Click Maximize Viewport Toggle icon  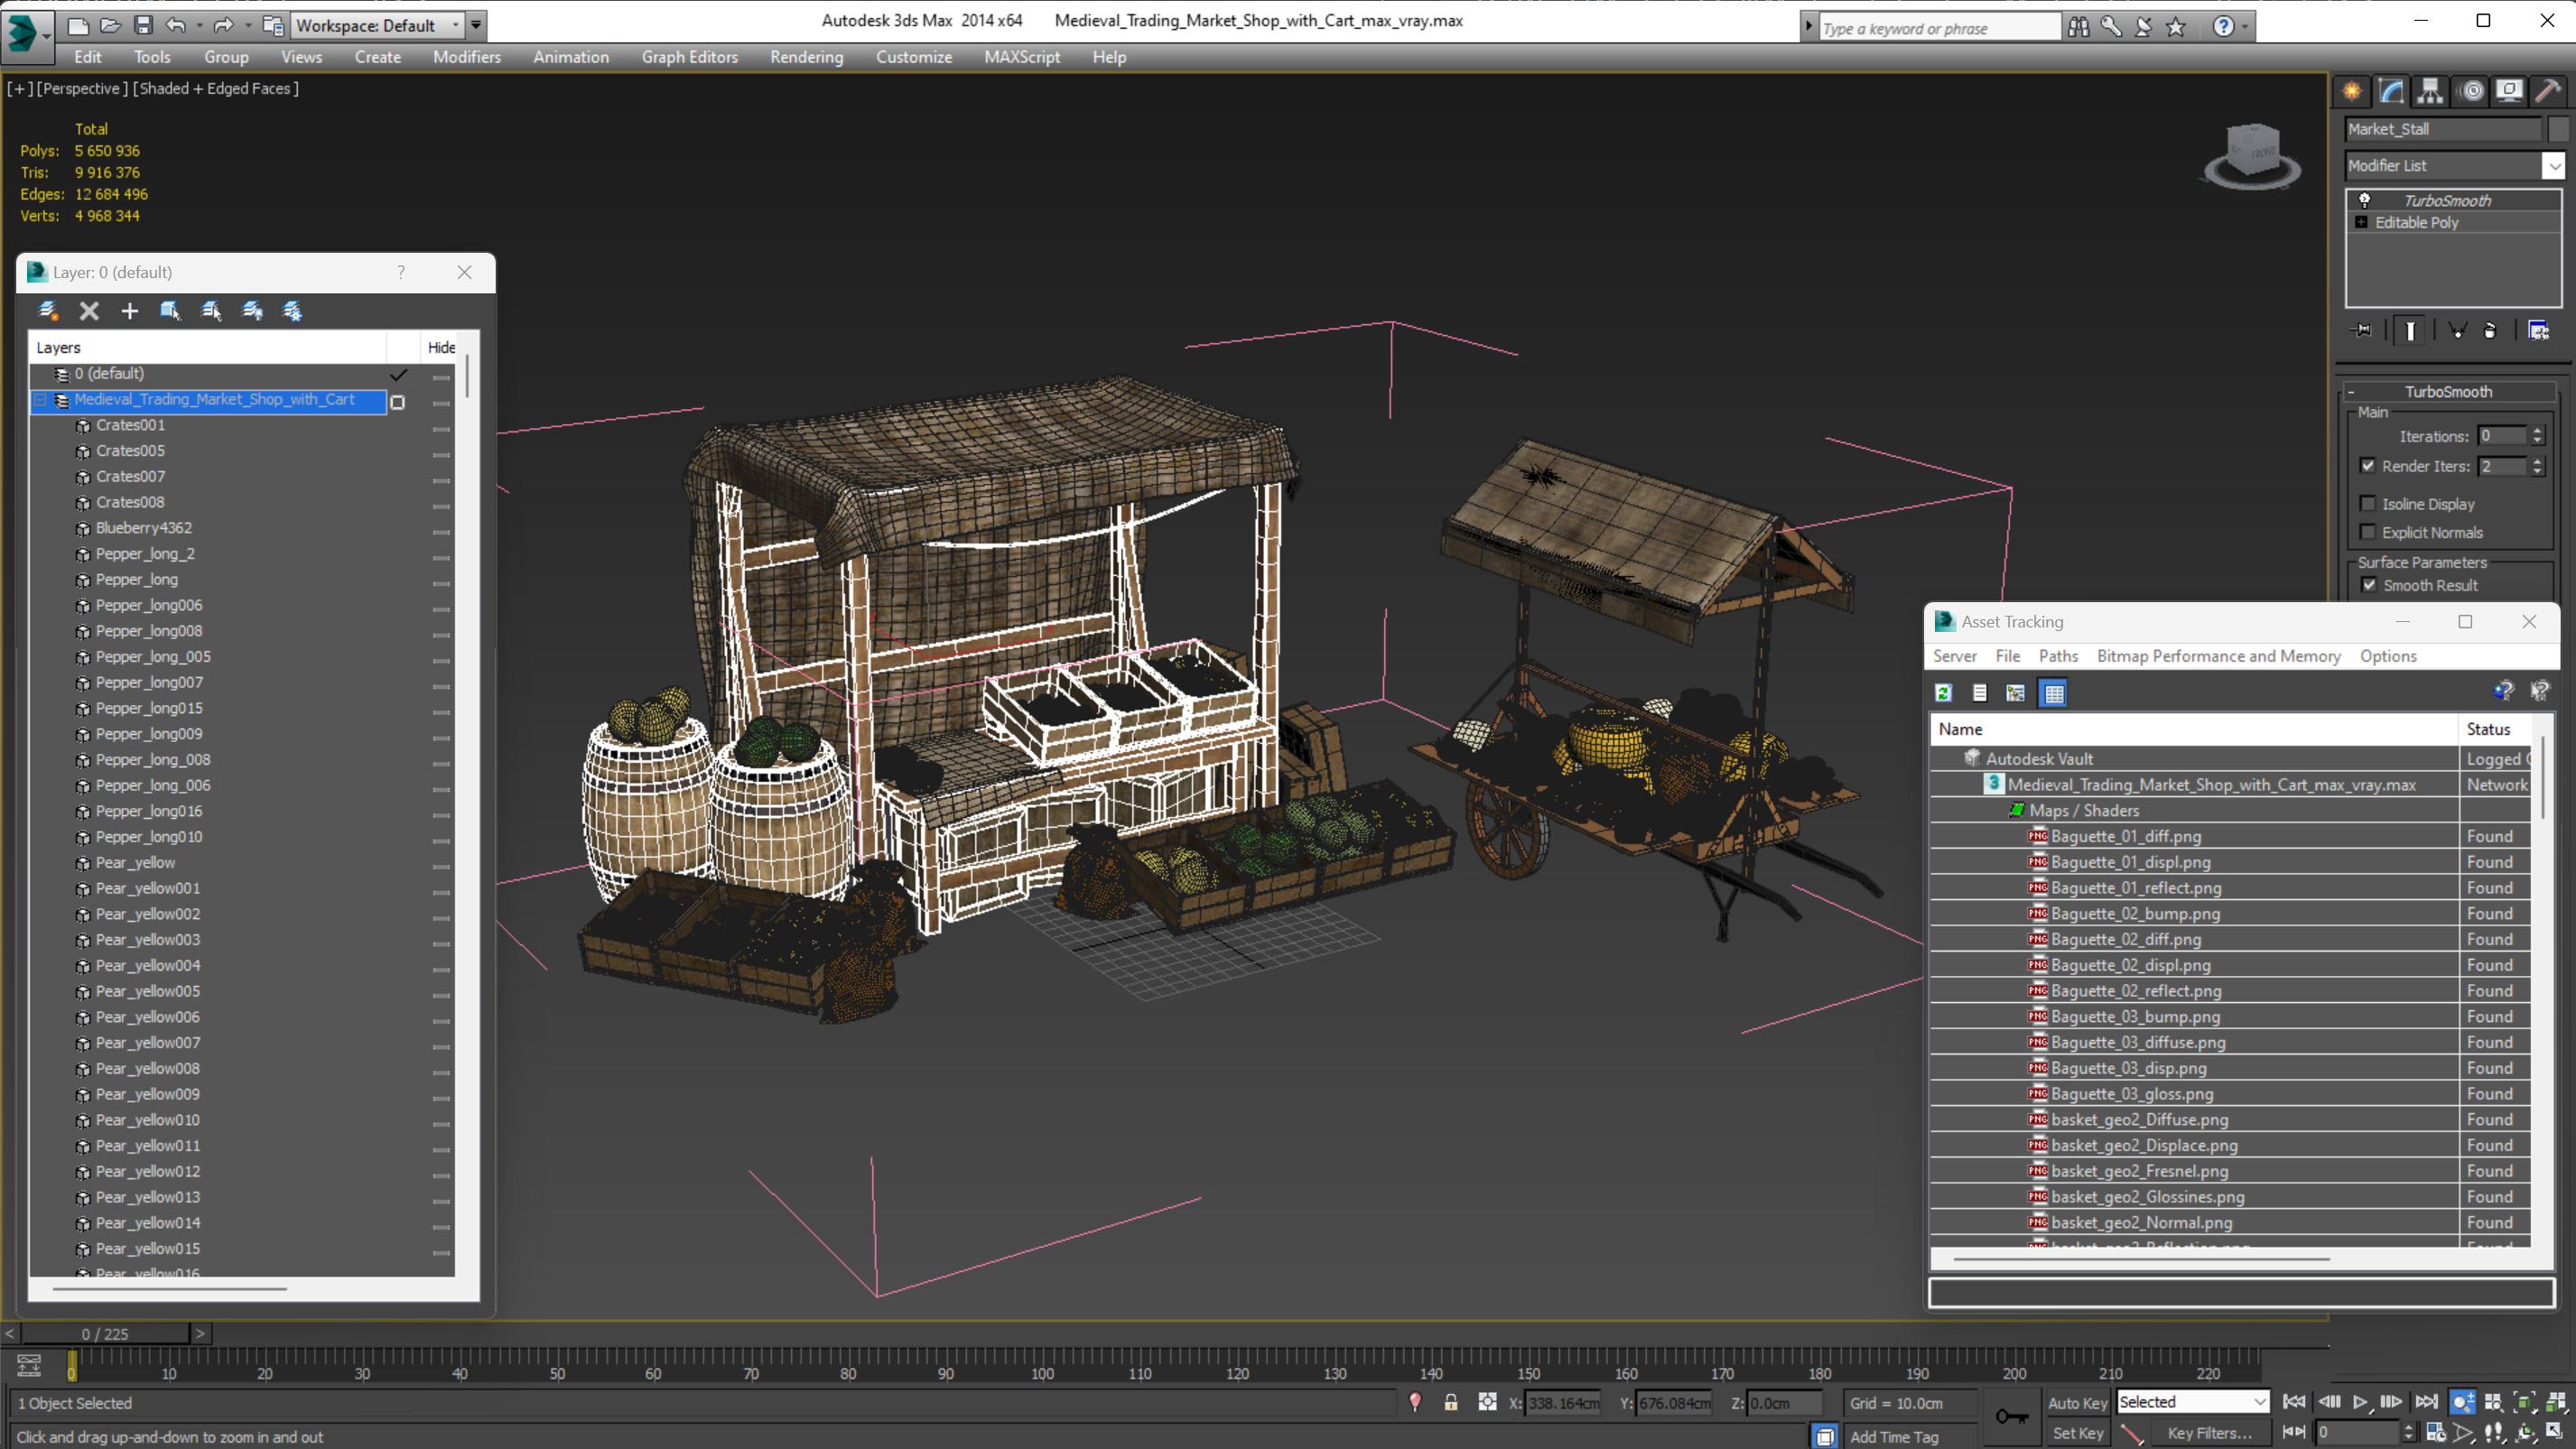(2555, 1432)
